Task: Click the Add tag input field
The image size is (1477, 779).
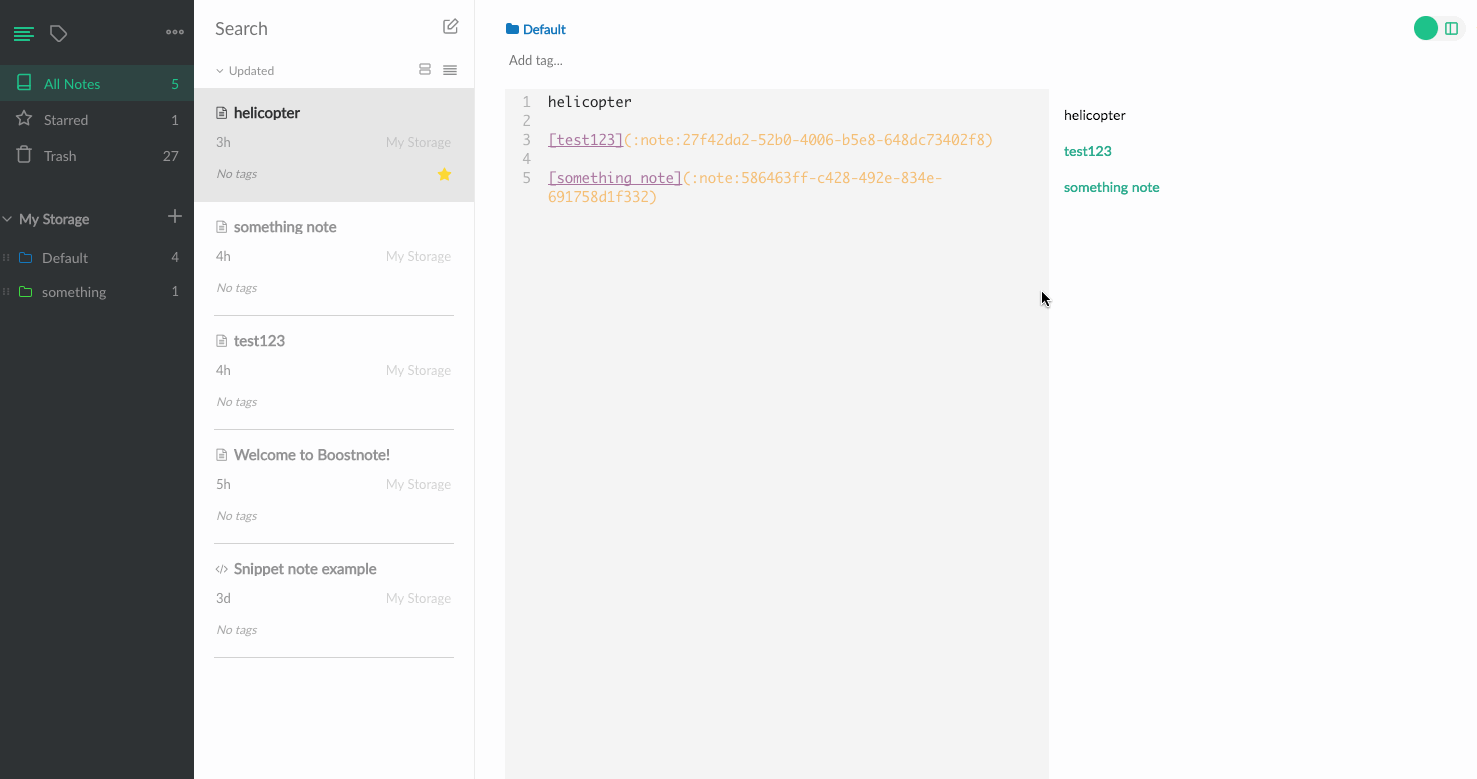Action: tap(536, 60)
